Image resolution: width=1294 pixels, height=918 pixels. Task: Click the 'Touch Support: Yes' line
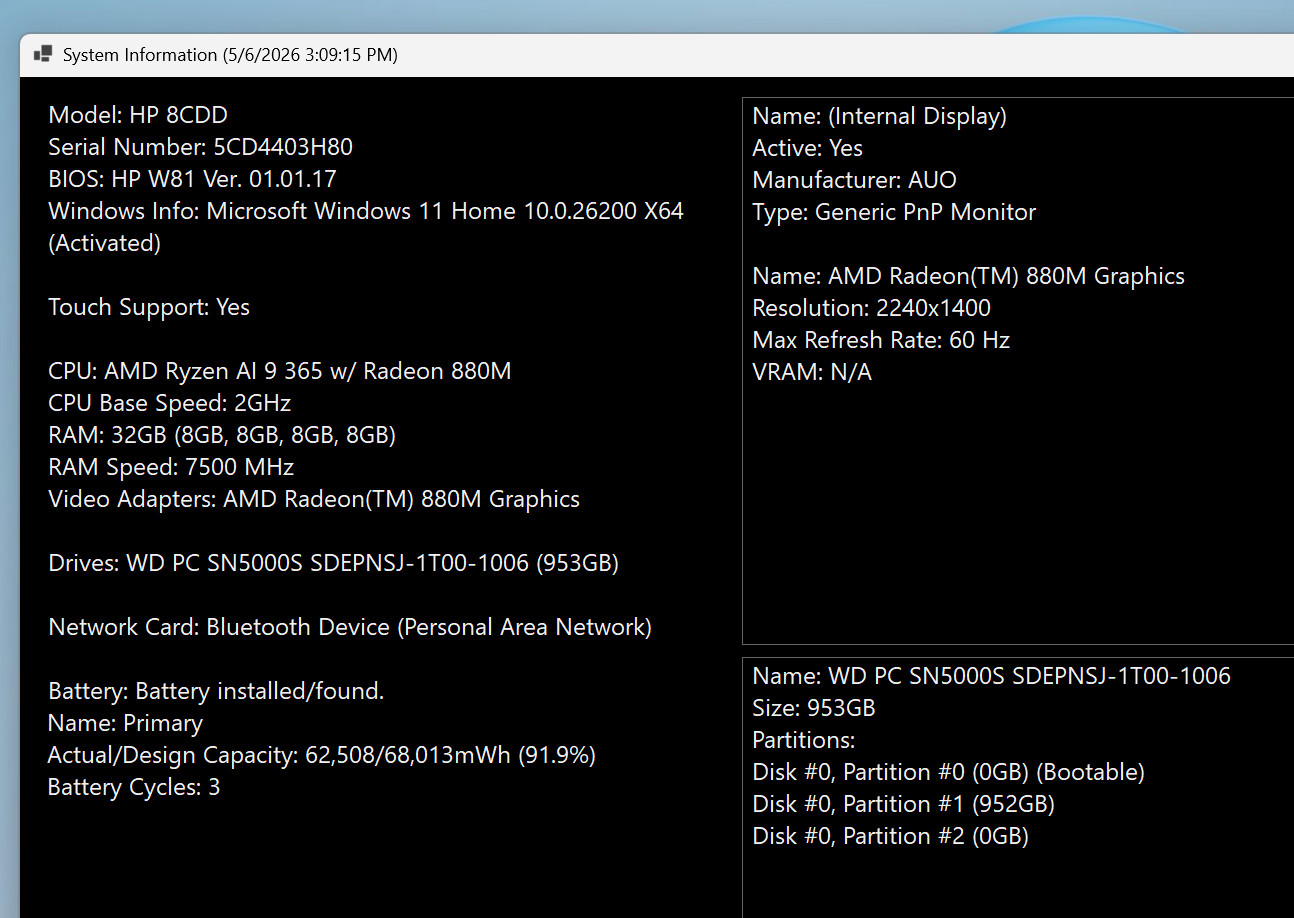pos(149,307)
